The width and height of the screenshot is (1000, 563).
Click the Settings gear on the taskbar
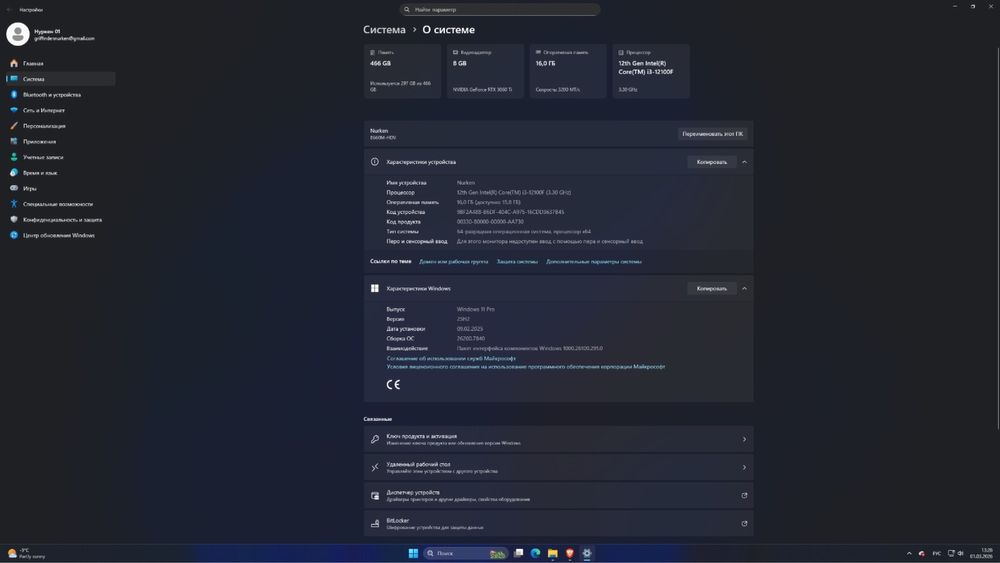click(x=587, y=553)
